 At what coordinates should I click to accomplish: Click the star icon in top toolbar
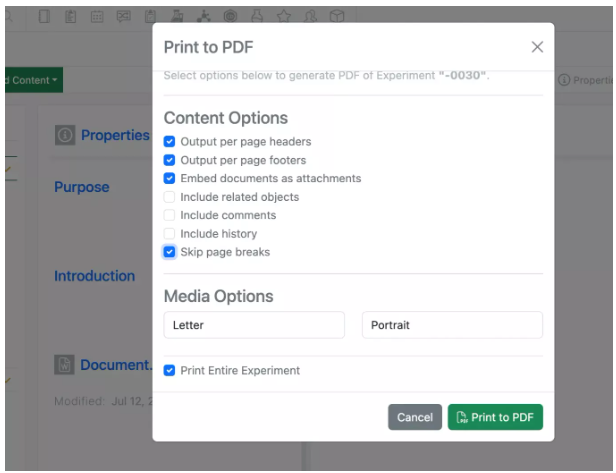pos(284,16)
